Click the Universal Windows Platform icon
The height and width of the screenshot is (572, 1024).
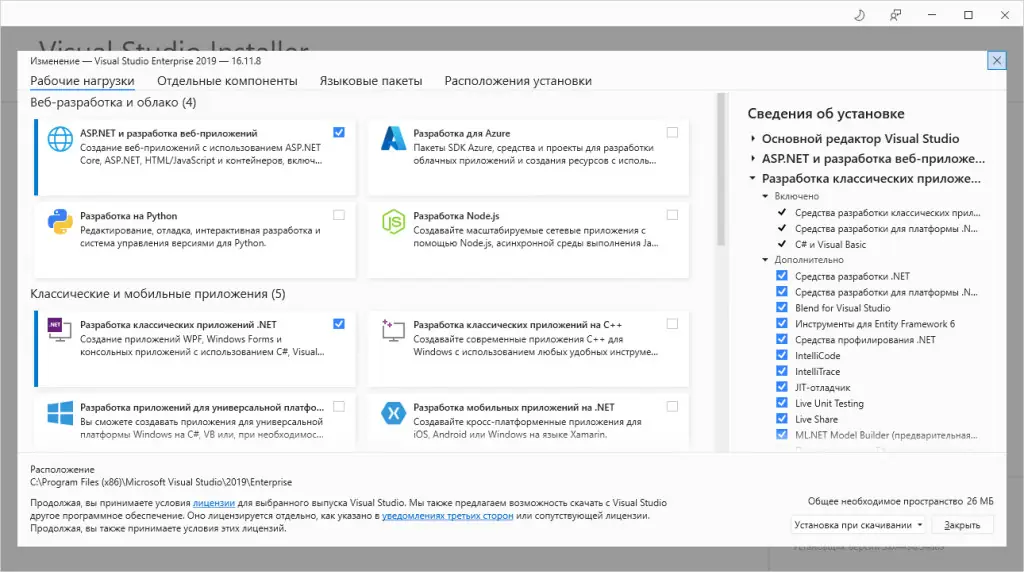point(60,413)
